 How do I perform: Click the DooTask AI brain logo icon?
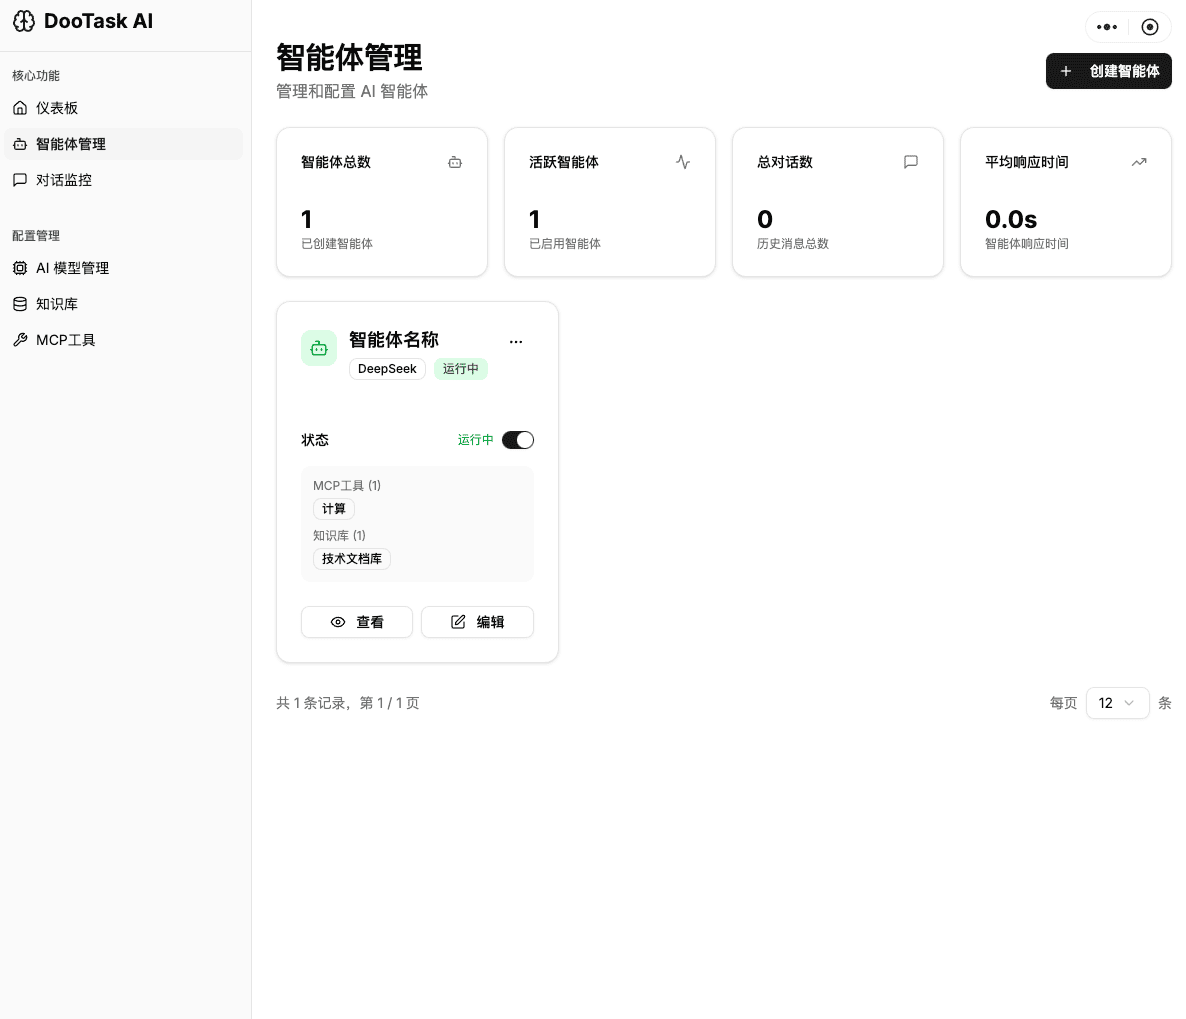(x=23, y=21)
